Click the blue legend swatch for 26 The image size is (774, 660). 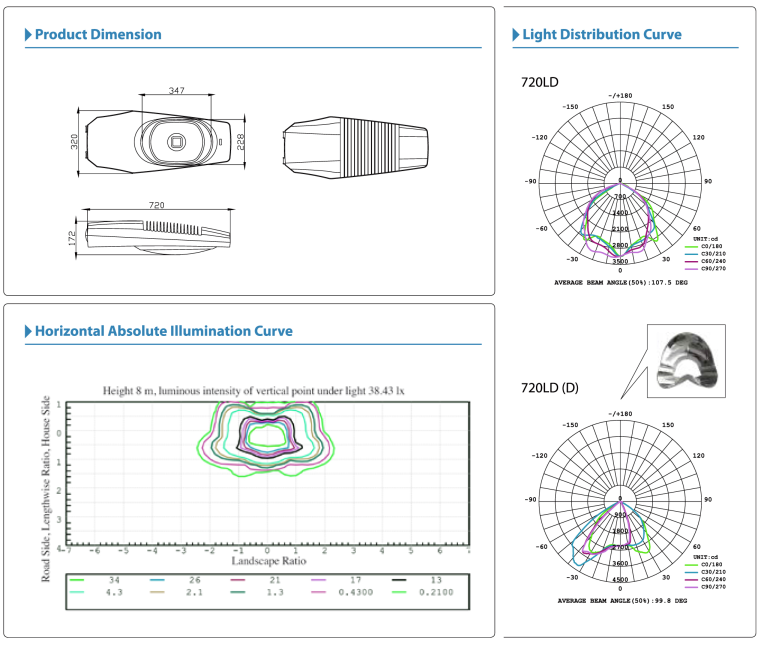[x=157, y=580]
